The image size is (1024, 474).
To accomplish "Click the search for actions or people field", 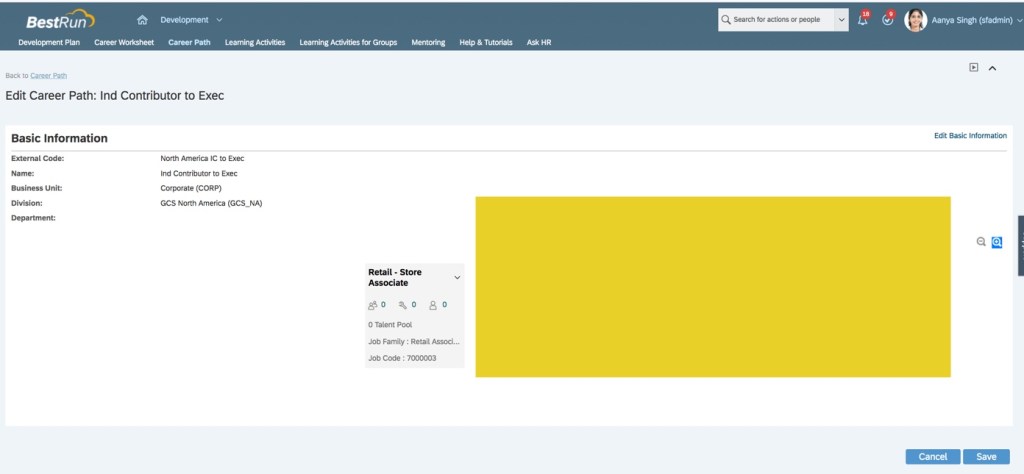I will pyautogui.click(x=777, y=20).
